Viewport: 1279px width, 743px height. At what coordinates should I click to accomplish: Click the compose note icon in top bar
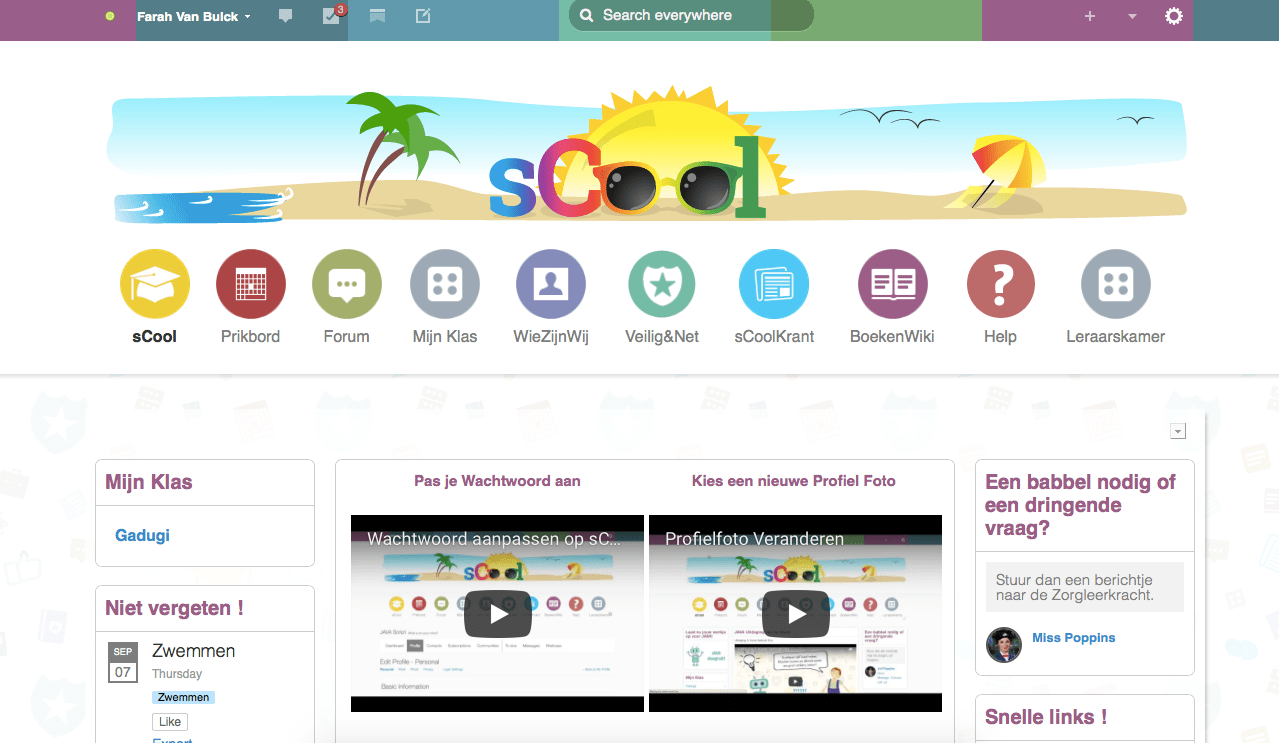coord(423,16)
